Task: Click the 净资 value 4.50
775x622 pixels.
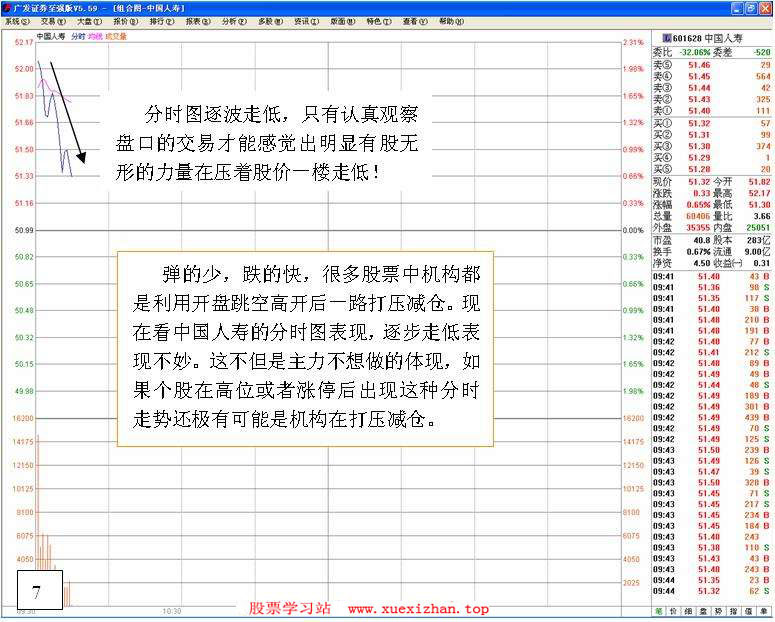Action: pyautogui.click(x=702, y=264)
